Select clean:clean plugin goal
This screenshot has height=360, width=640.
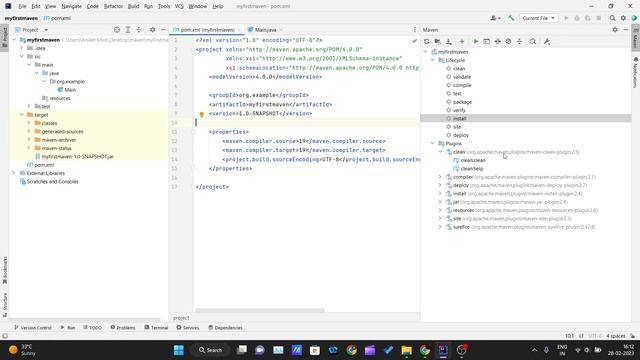pos(473,160)
